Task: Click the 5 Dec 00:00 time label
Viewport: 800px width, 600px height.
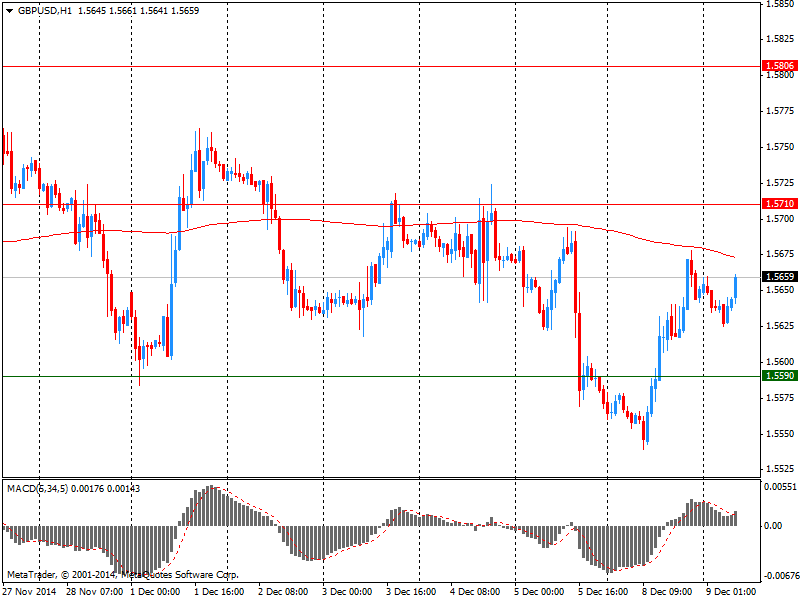Action: tap(539, 591)
